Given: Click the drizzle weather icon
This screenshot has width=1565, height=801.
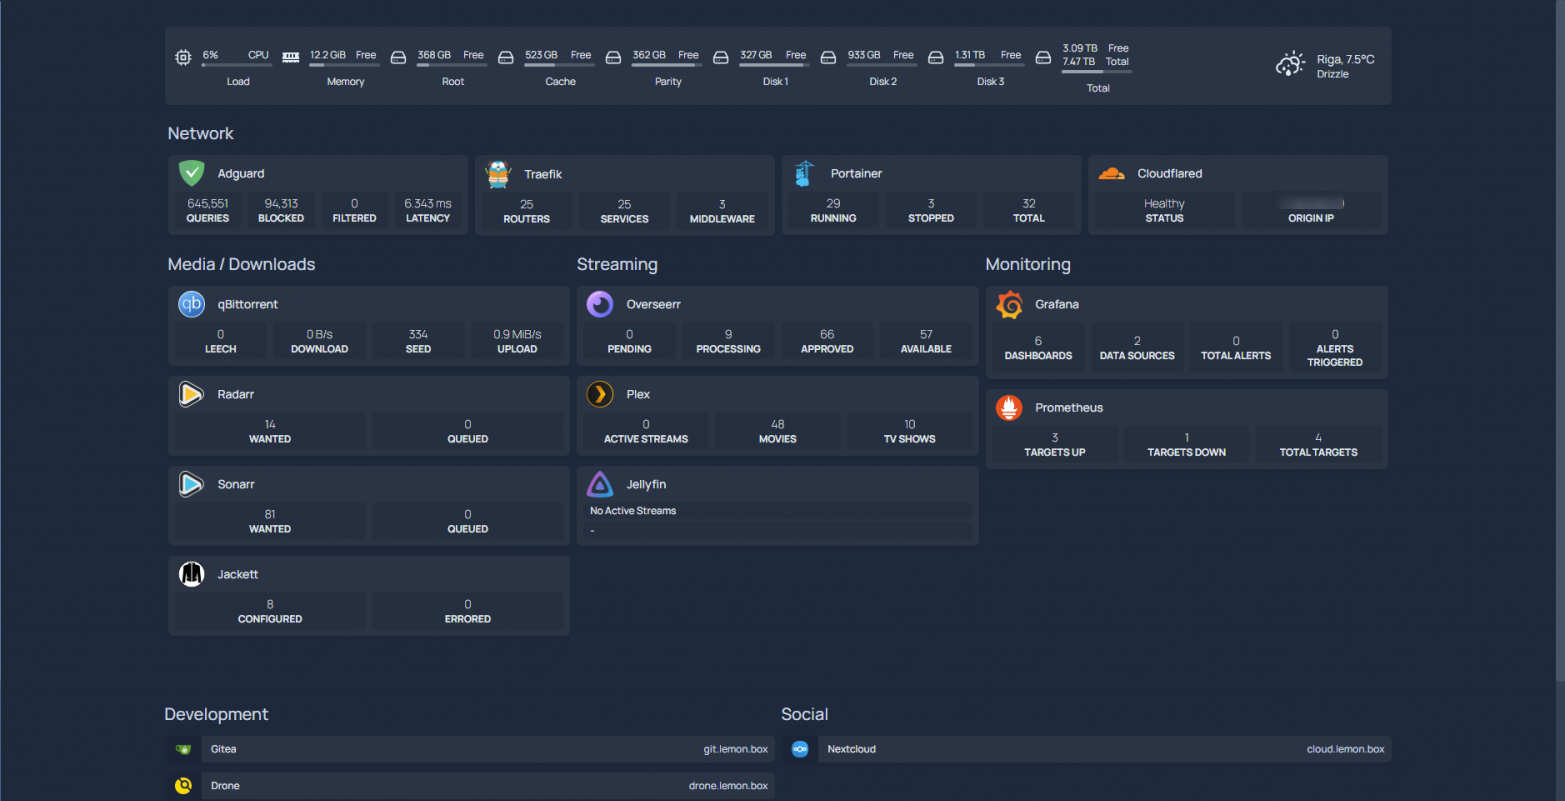Looking at the screenshot, I should coord(1291,64).
